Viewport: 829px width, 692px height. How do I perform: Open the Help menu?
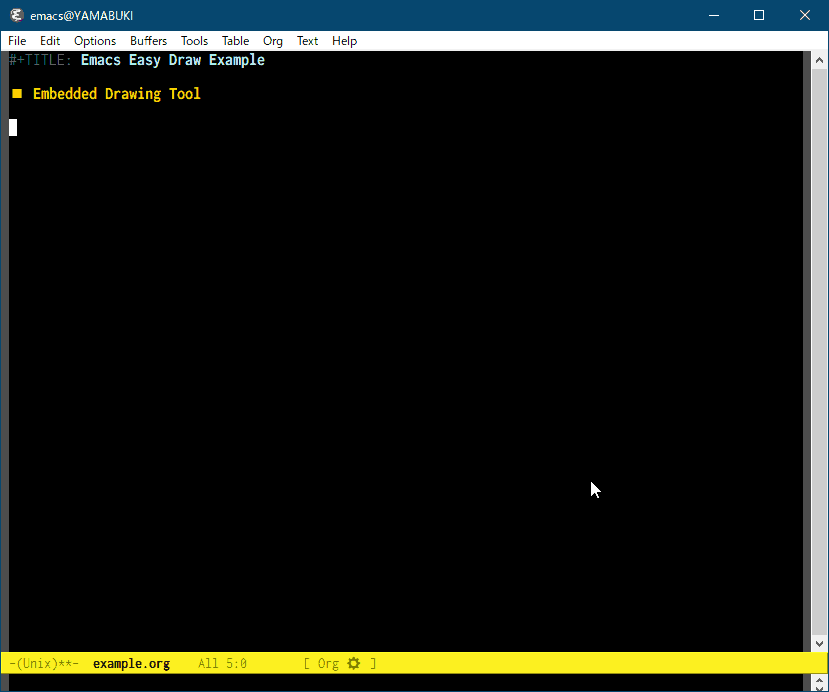(344, 41)
